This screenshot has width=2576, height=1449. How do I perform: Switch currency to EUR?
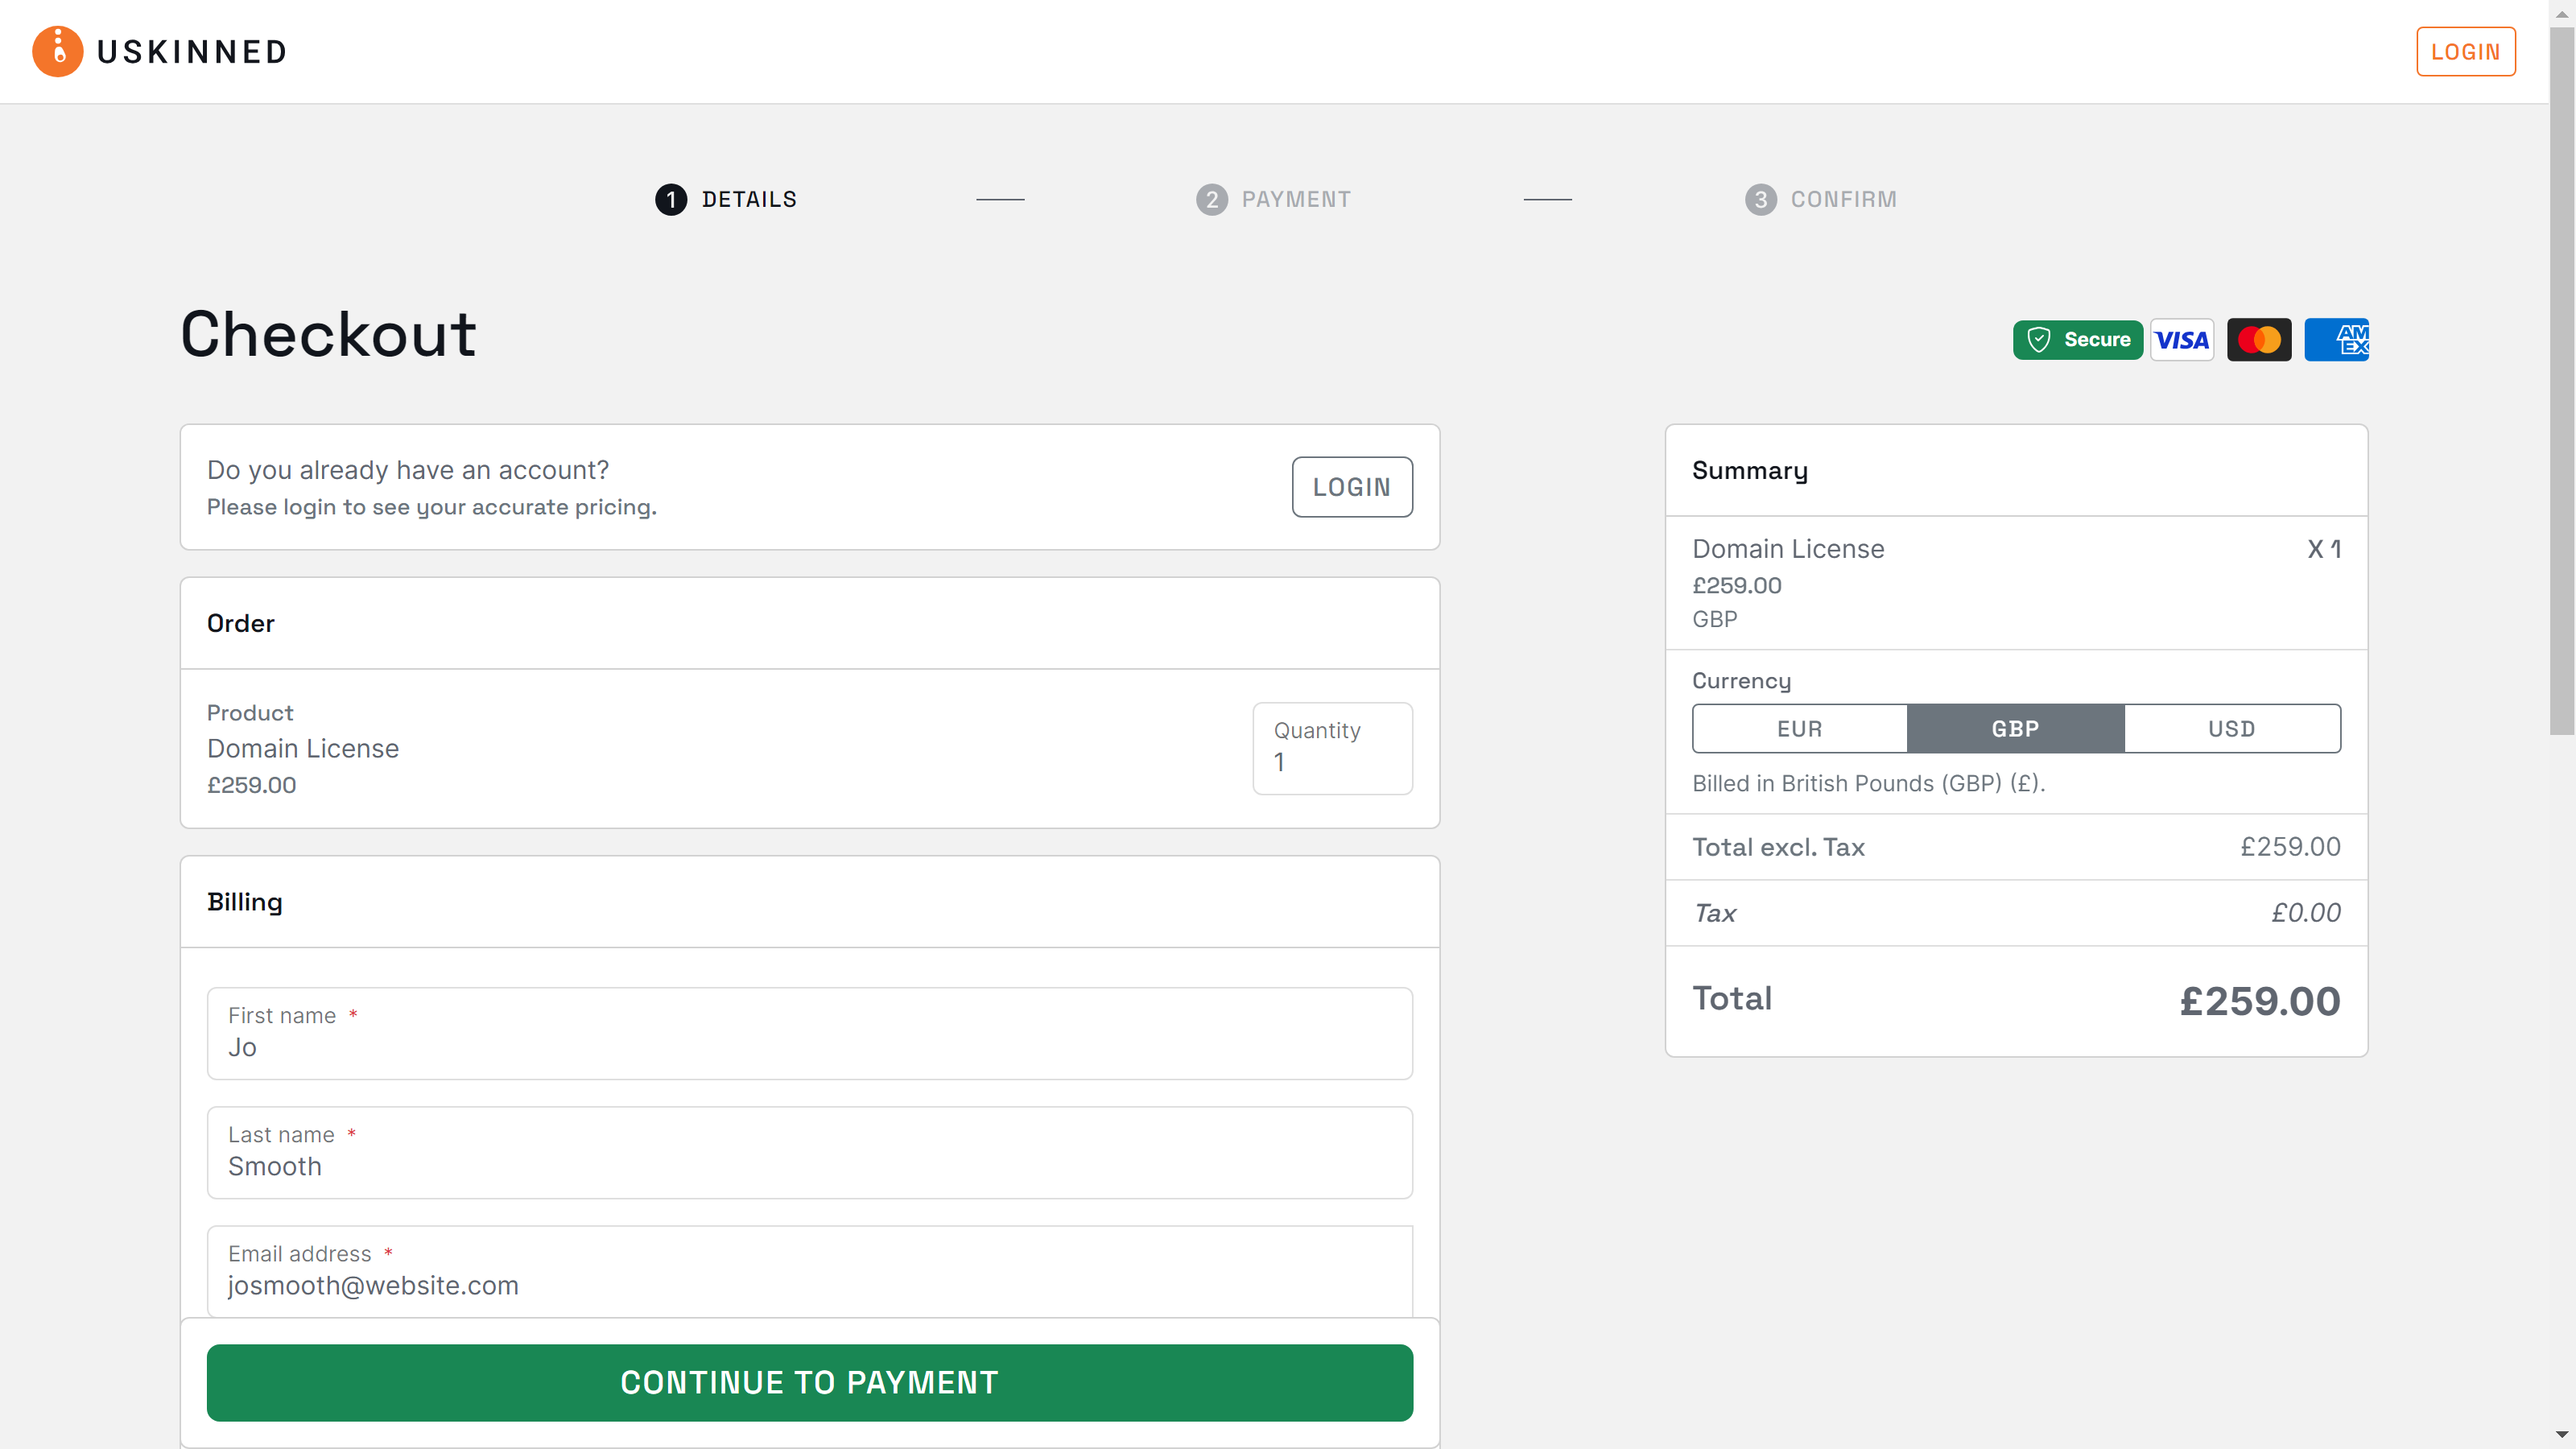point(1799,728)
